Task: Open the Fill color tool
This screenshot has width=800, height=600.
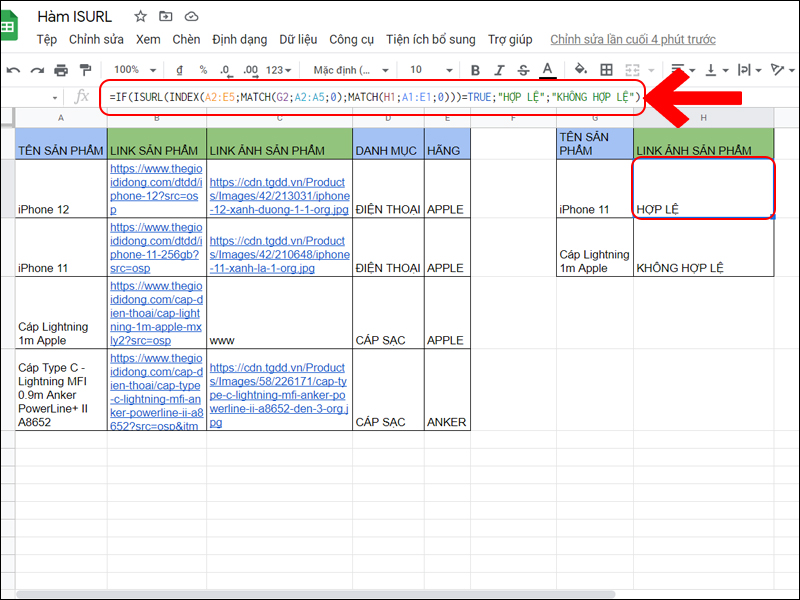Action: pyautogui.click(x=579, y=70)
